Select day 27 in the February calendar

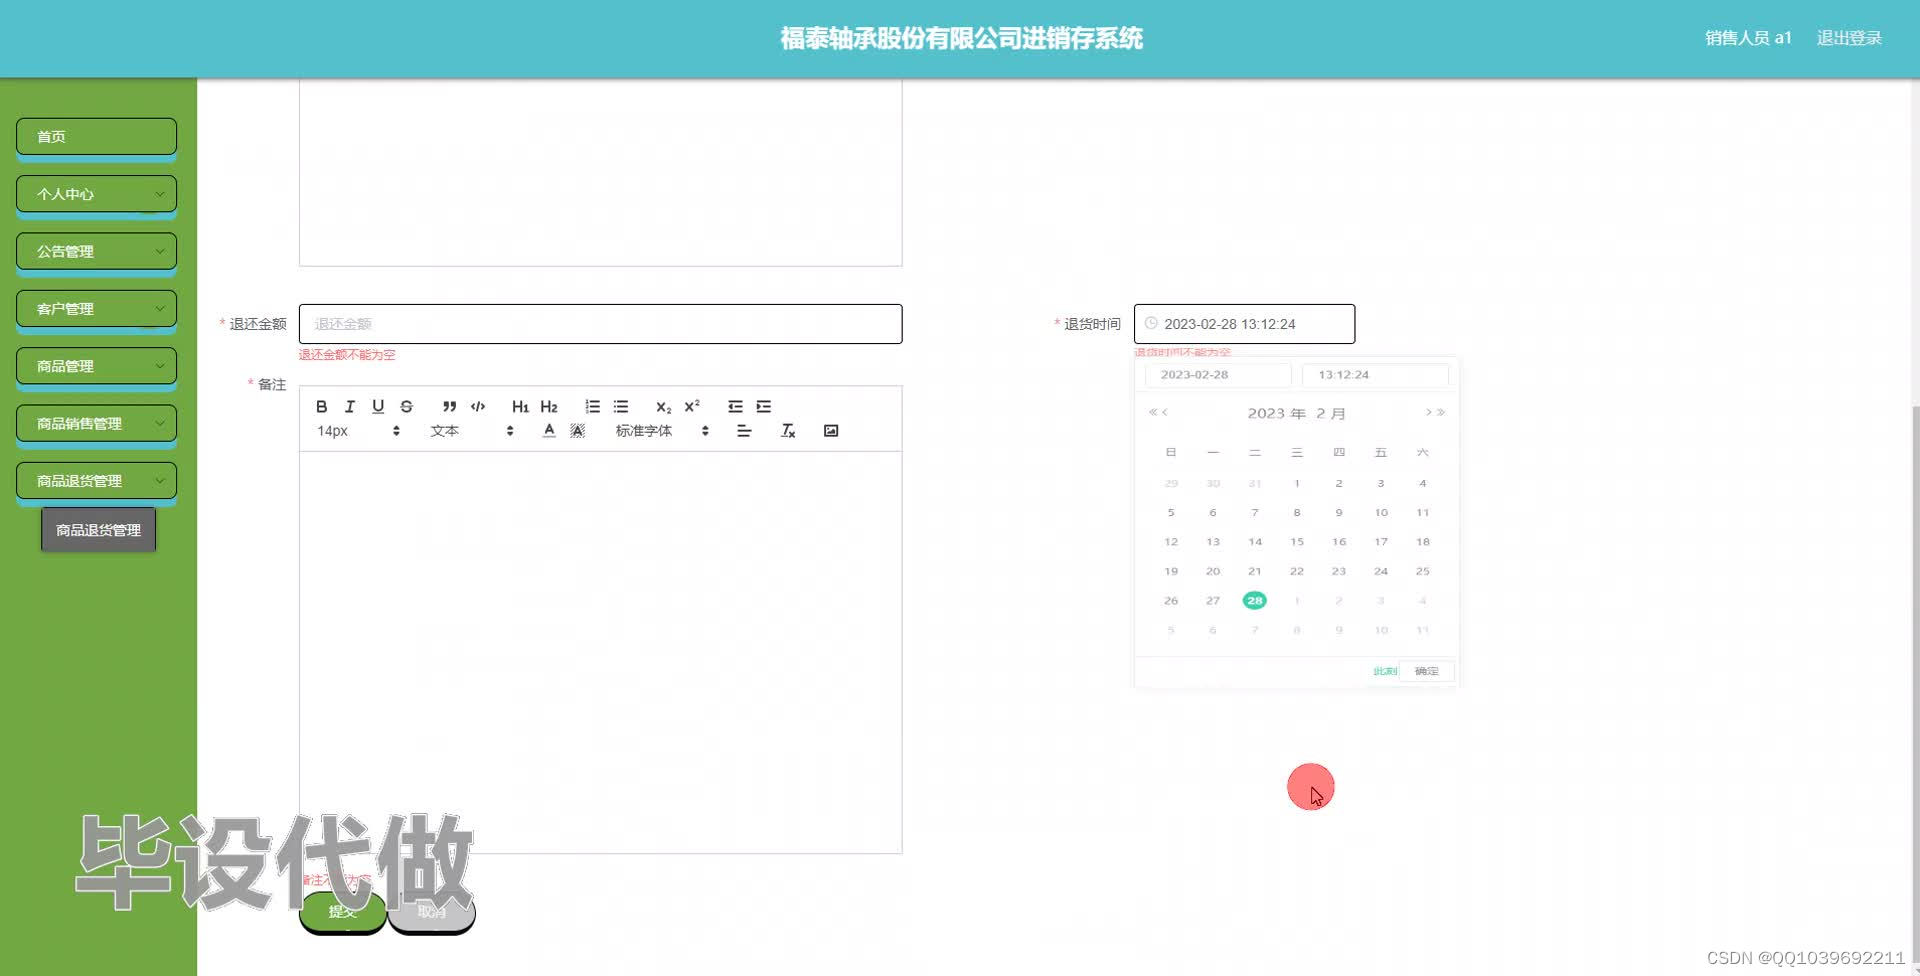click(1213, 600)
